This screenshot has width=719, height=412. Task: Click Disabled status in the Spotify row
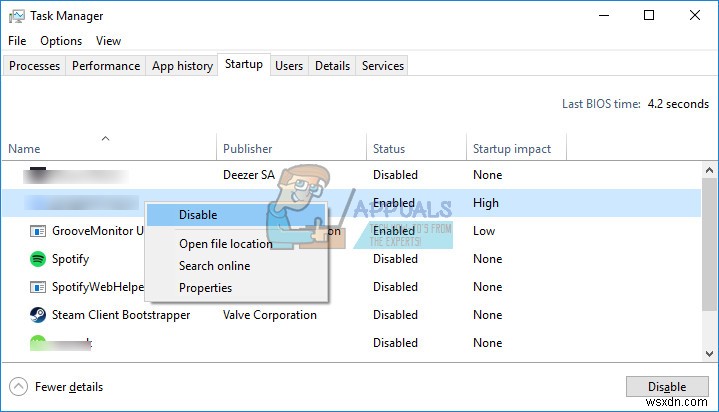point(395,259)
